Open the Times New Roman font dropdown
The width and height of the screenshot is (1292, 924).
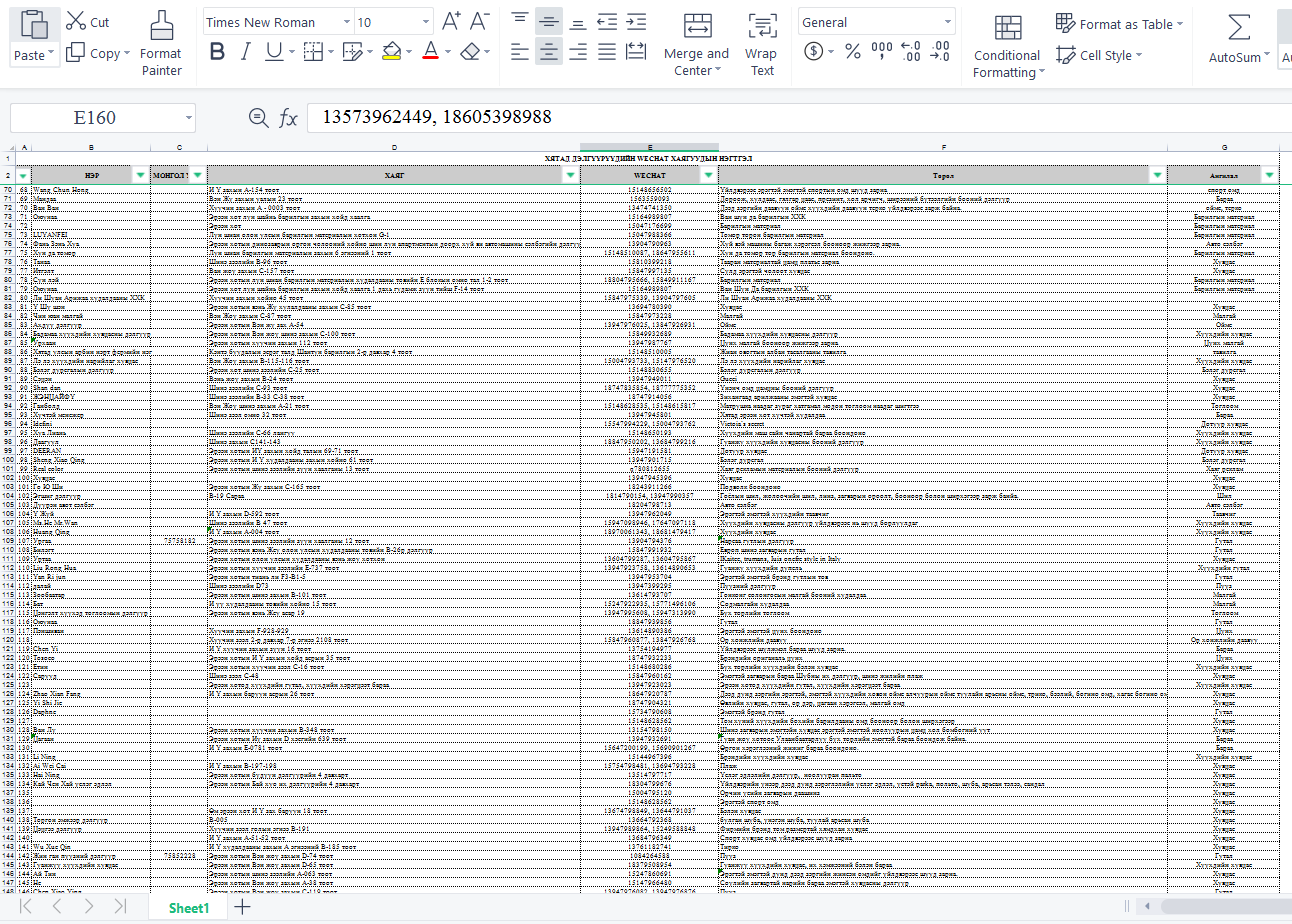pyautogui.click(x=346, y=22)
